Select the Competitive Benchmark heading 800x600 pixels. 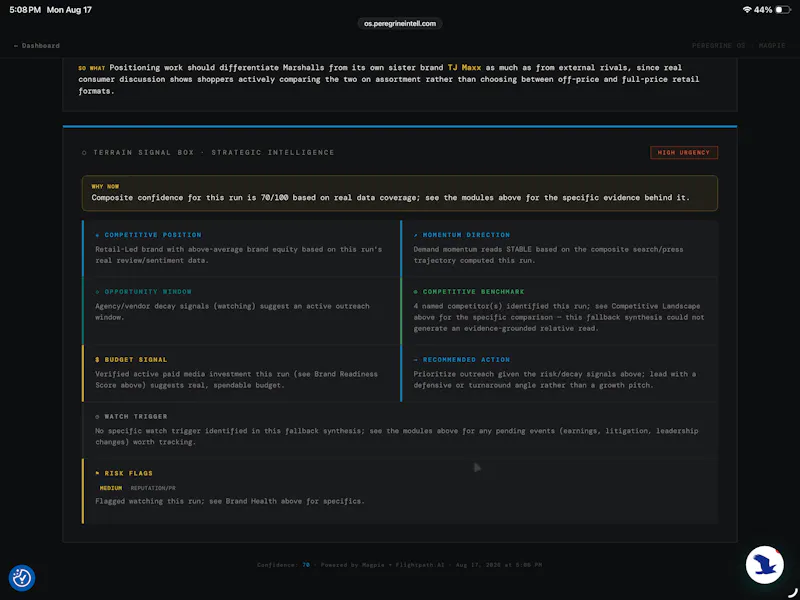(x=473, y=292)
